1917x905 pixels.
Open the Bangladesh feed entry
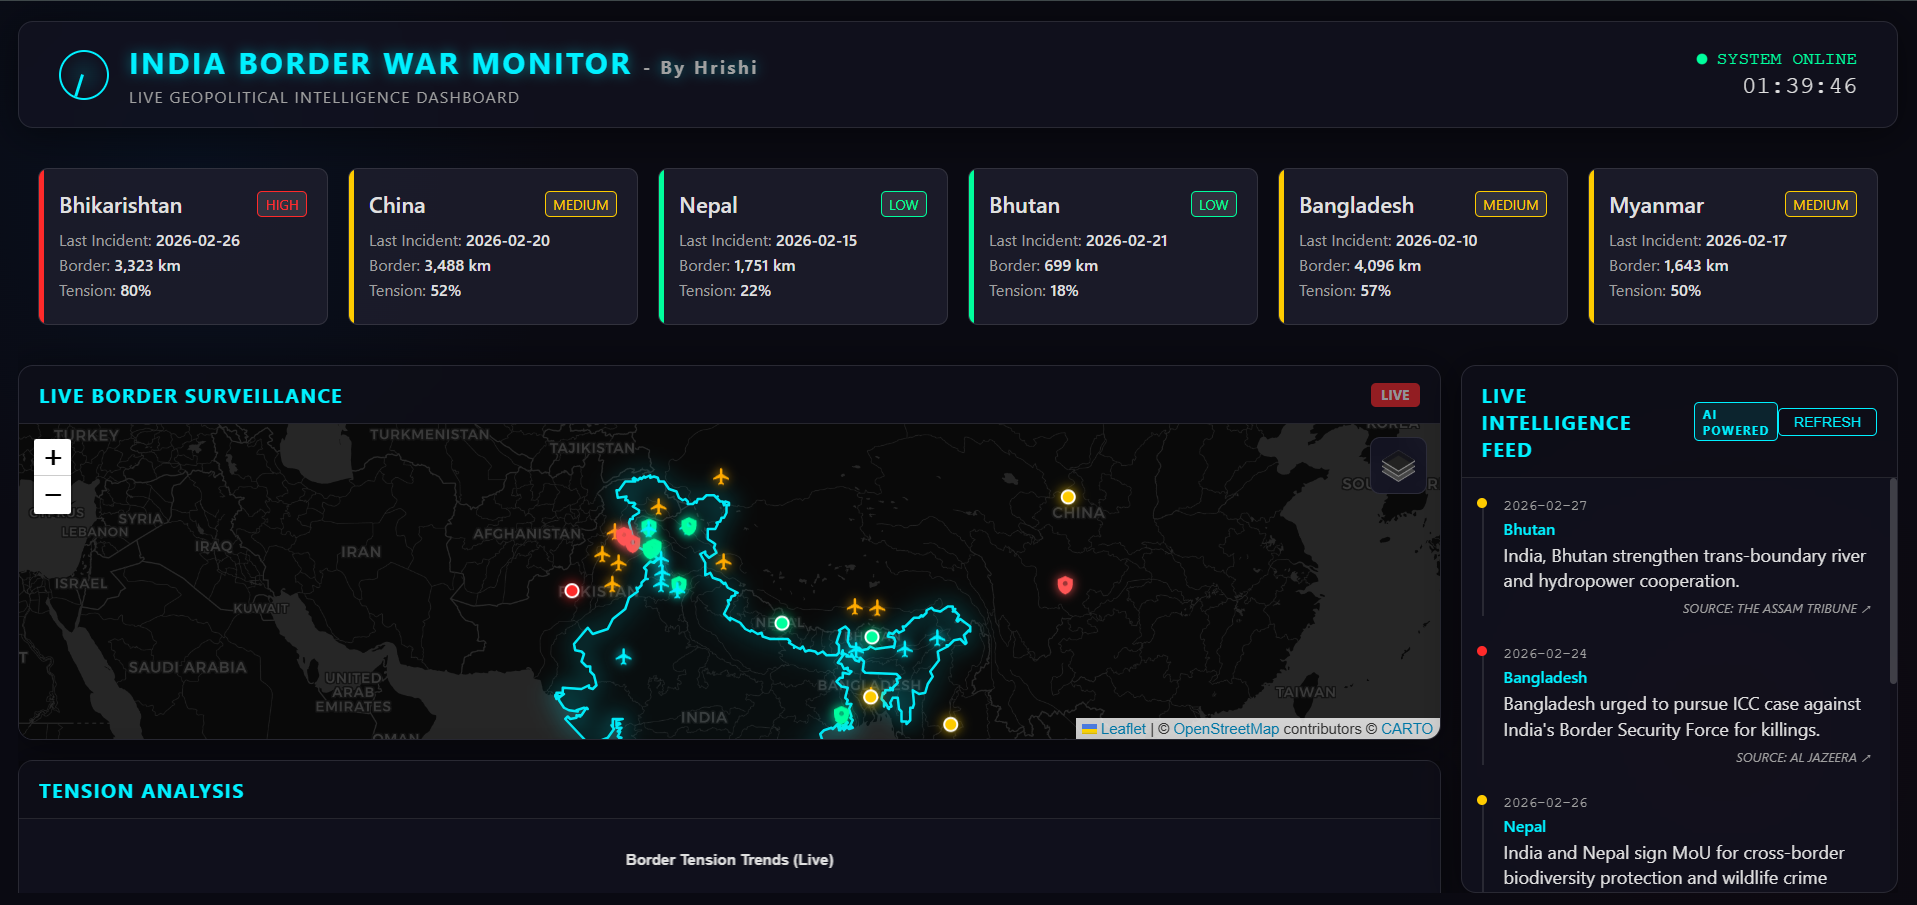[1544, 677]
